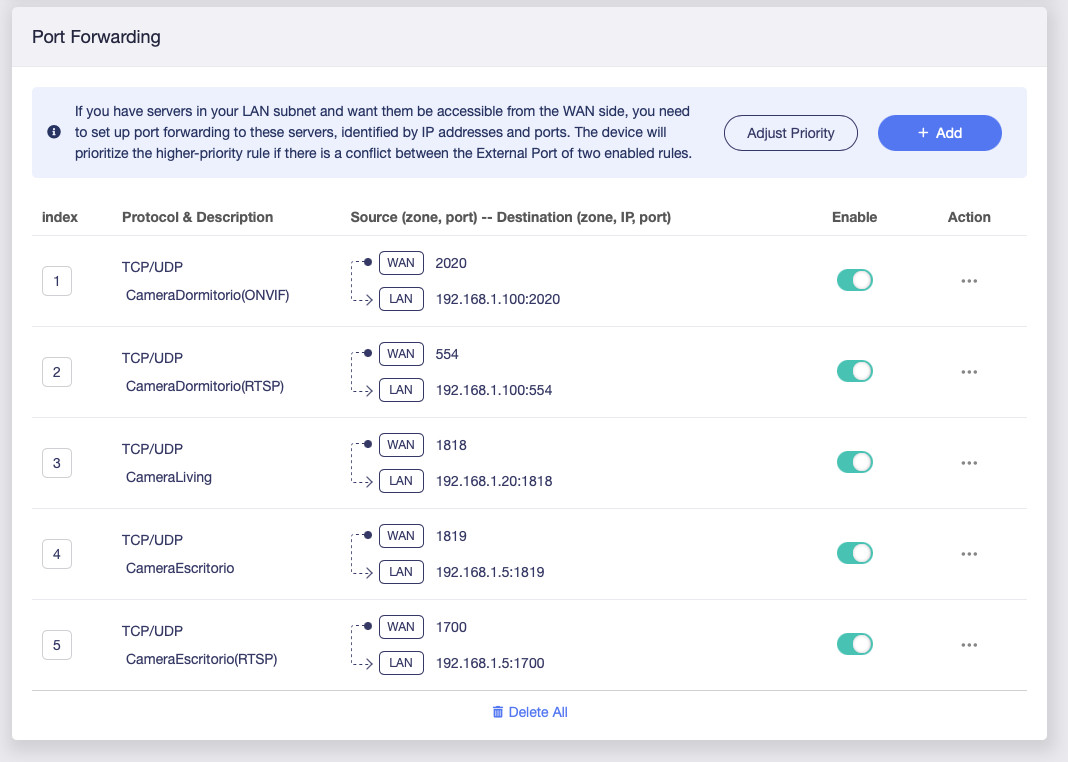Click the CameraLiving description text
The width and height of the screenshot is (1068, 762).
[168, 477]
